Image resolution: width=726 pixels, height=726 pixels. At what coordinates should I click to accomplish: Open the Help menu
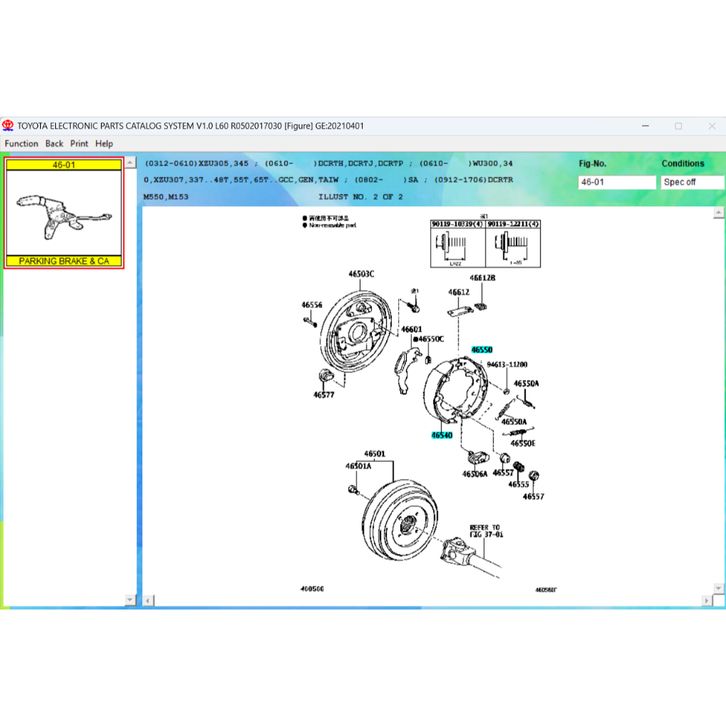click(104, 144)
